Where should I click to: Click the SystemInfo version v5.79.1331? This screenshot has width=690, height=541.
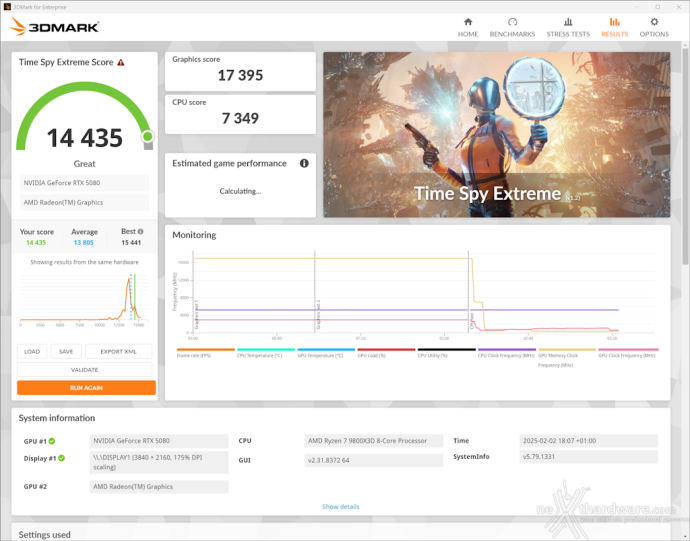(589, 456)
